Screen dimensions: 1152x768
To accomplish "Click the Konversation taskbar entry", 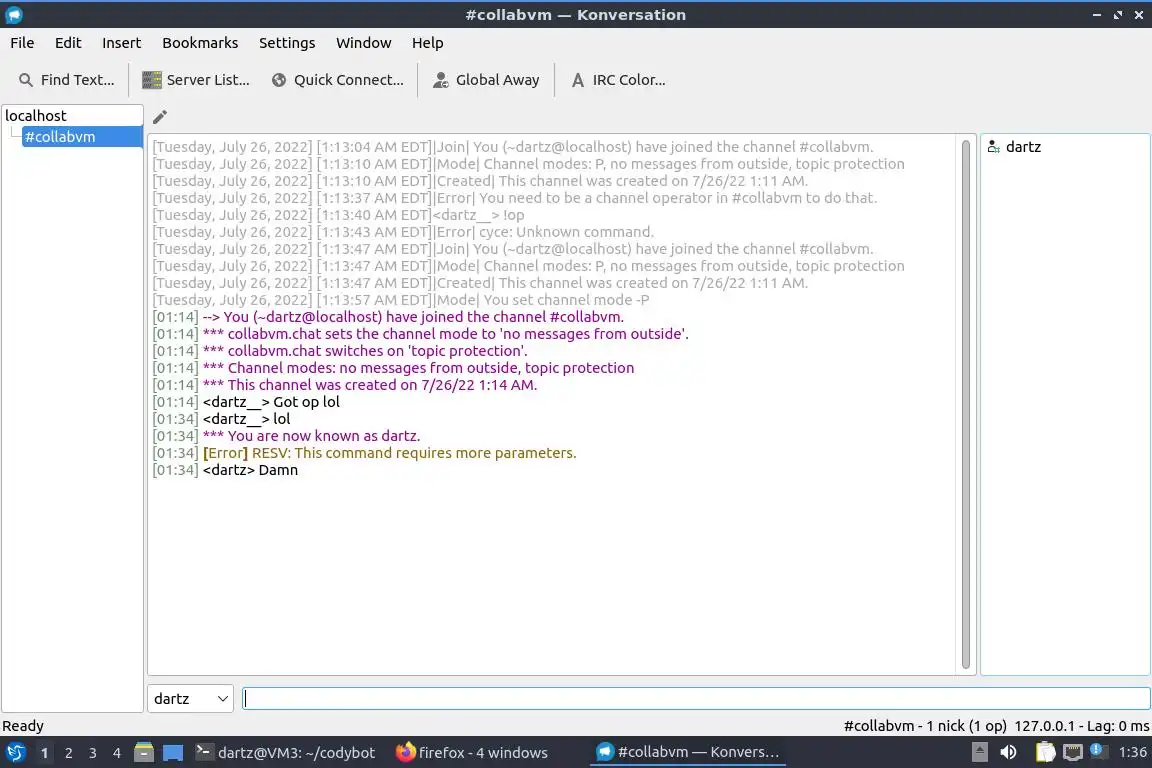I will point(687,753).
